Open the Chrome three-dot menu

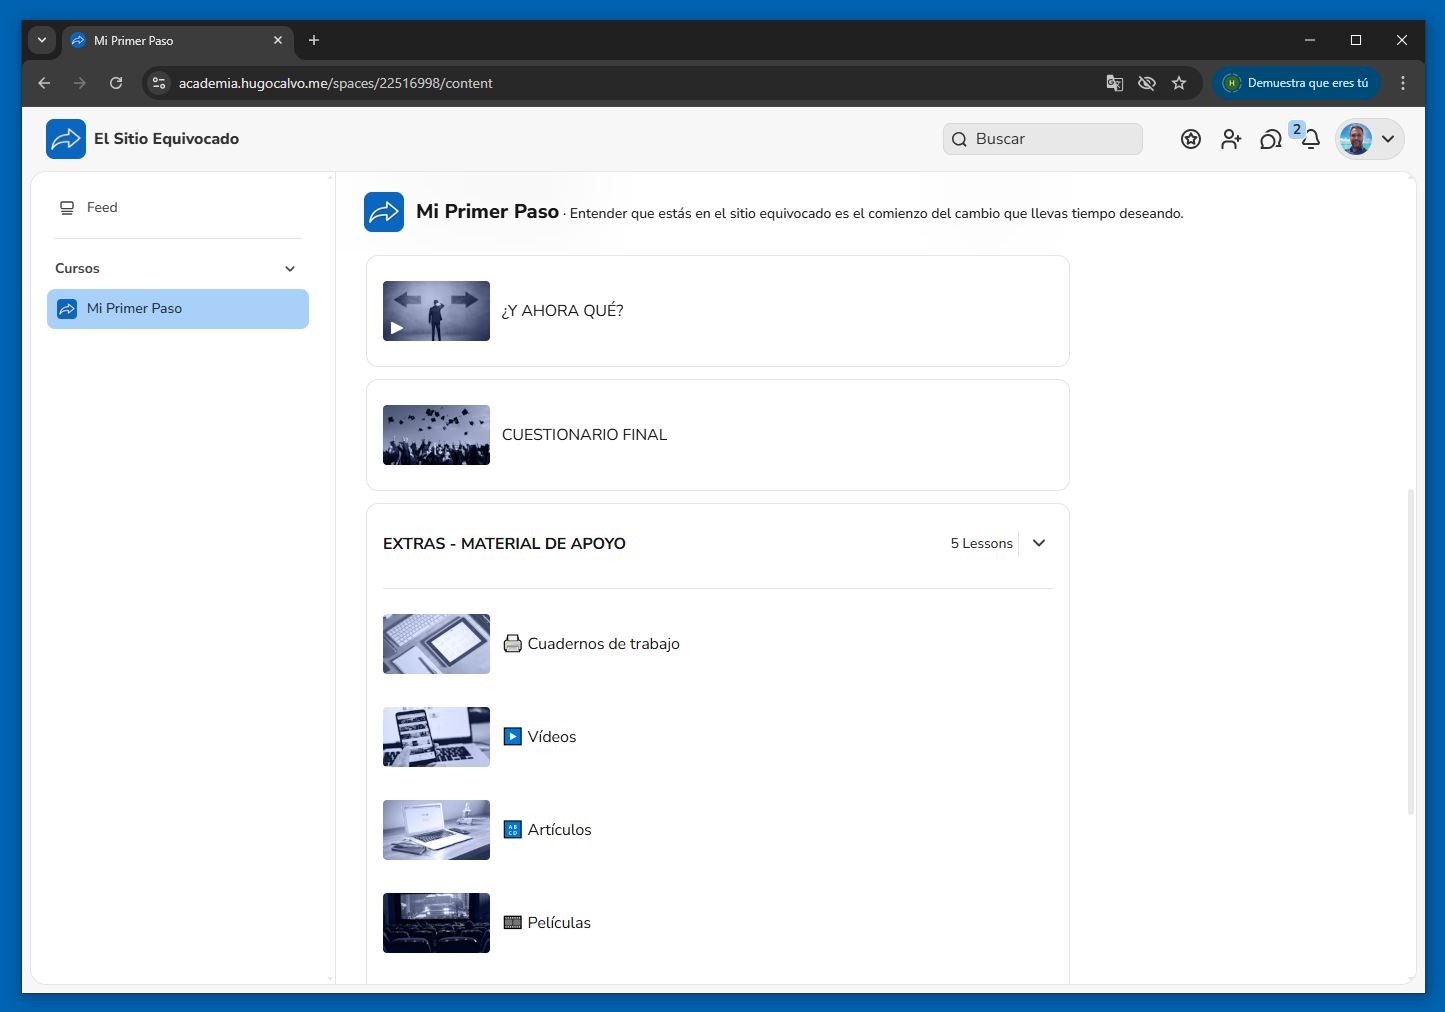[1403, 83]
